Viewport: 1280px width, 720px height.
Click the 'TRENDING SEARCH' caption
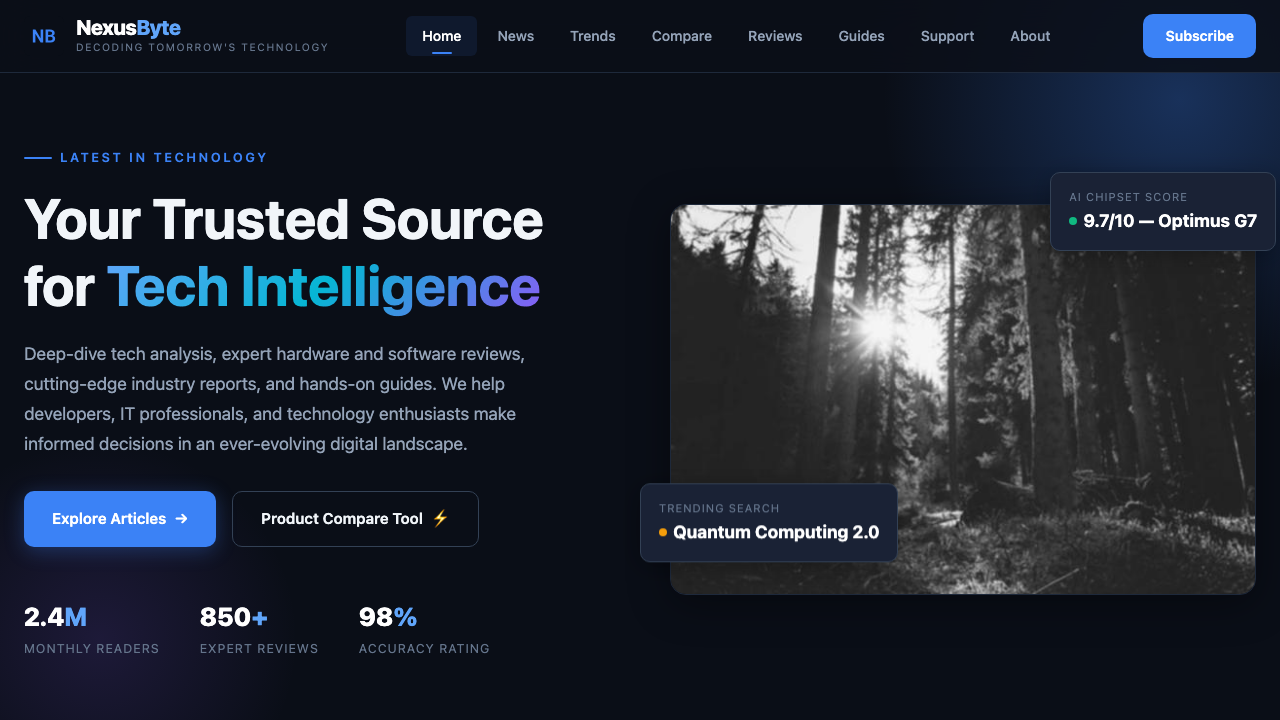(719, 508)
